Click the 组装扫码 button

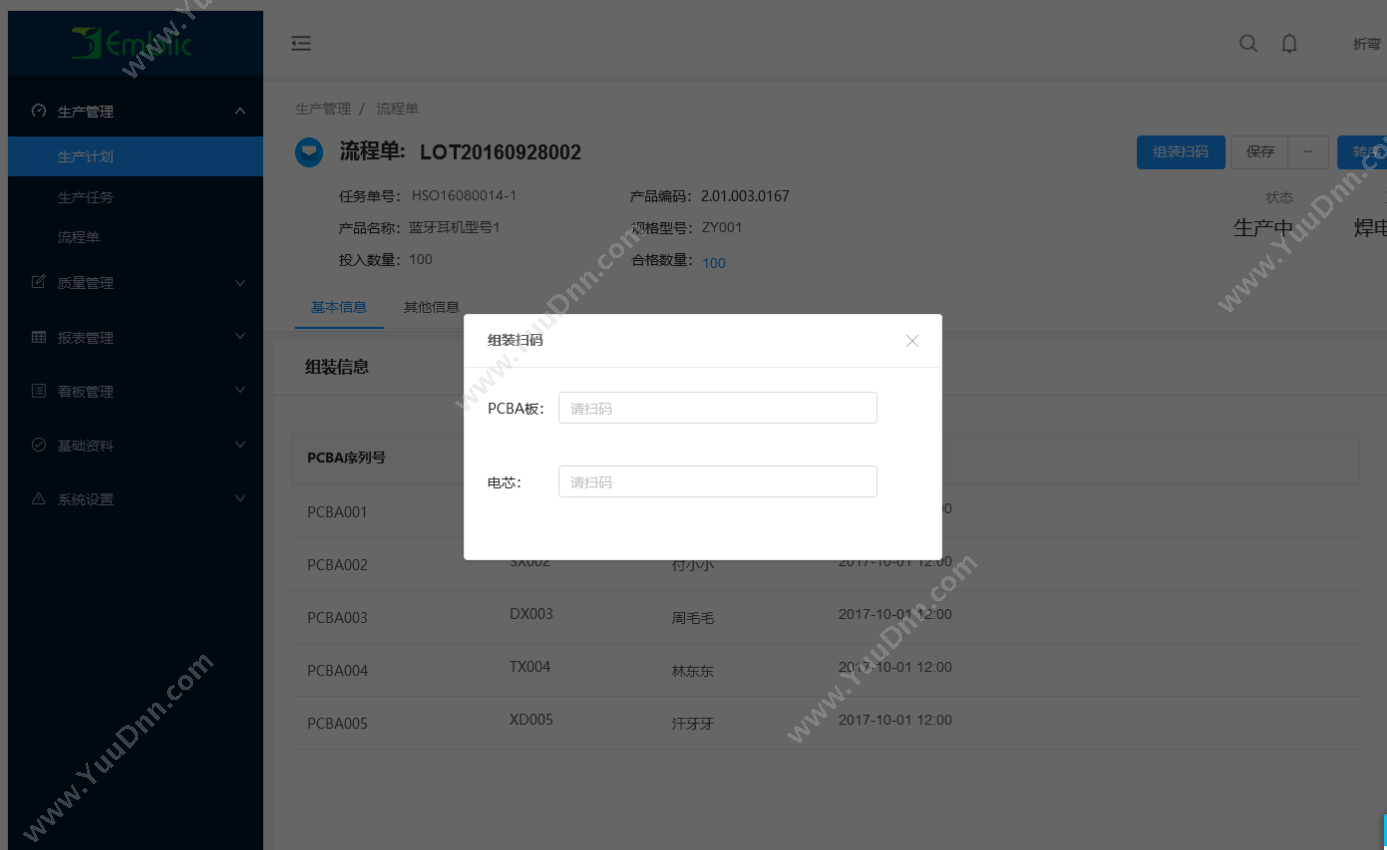(1181, 152)
